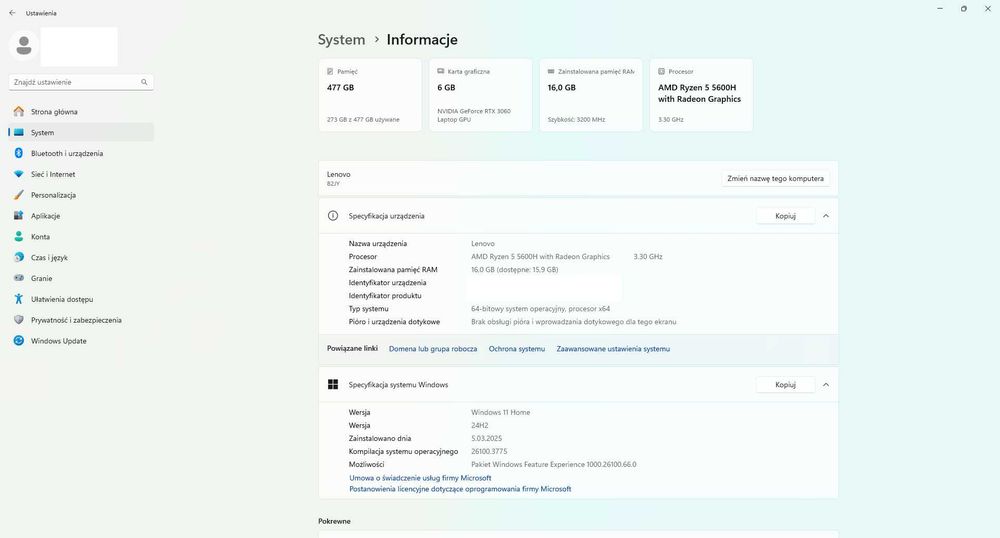Collapse the Specyfikacja urządzenia section chevron
Screen dimensions: 1000x538
tap(826, 216)
